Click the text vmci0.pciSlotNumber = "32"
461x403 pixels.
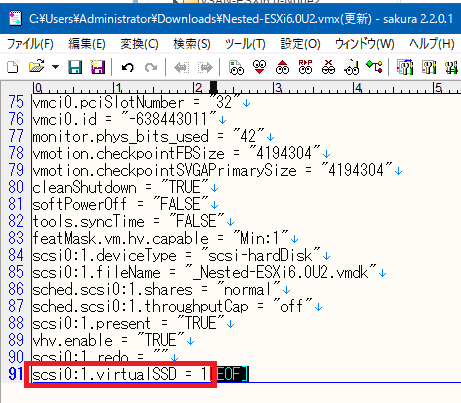137,102
